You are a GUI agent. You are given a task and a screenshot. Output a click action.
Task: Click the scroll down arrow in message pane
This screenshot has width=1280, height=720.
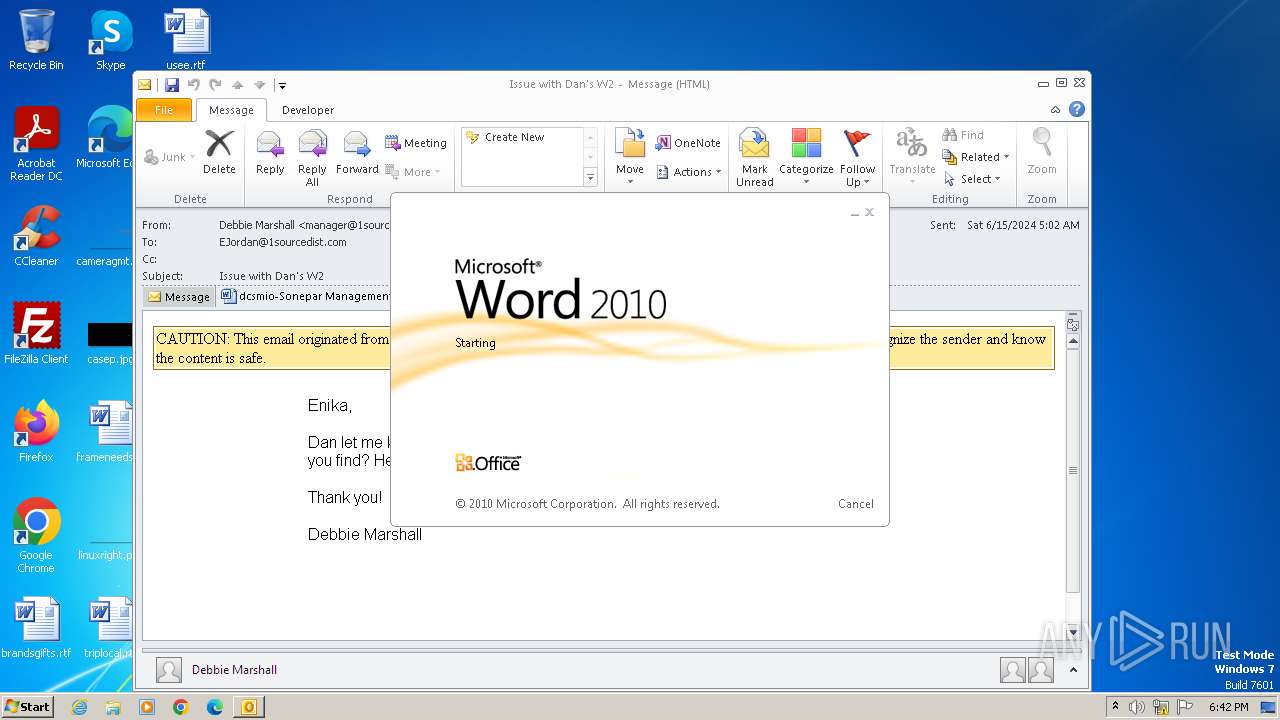pyautogui.click(x=1073, y=633)
